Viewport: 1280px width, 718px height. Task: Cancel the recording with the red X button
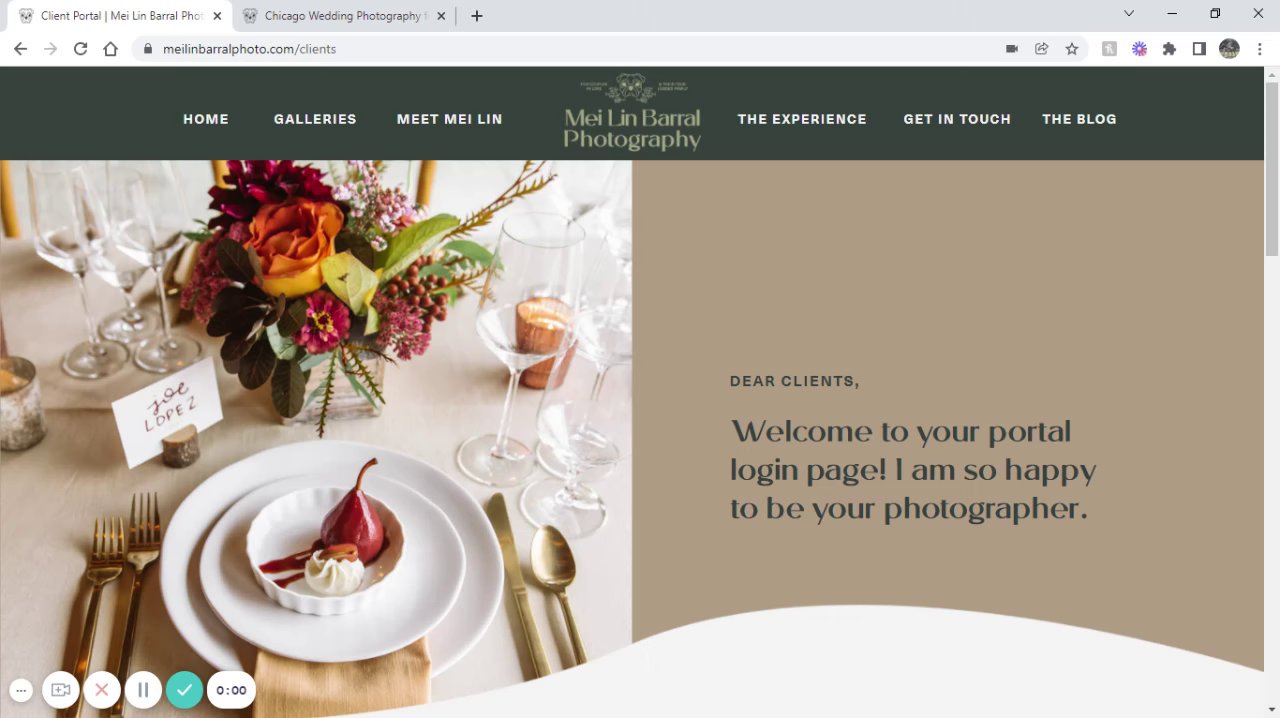(x=101, y=690)
